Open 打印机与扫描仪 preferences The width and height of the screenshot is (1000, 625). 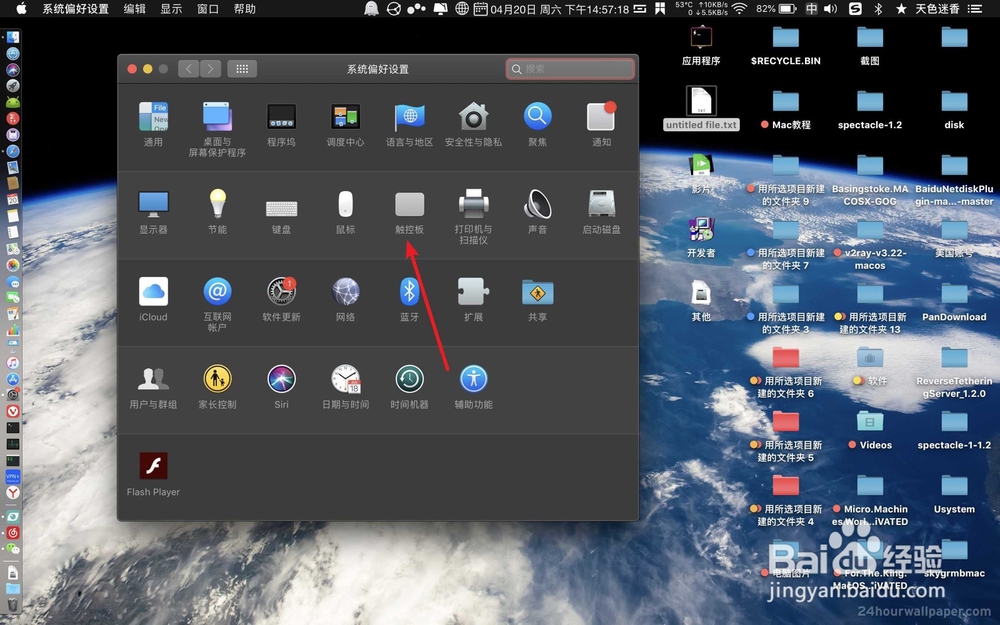(x=473, y=216)
